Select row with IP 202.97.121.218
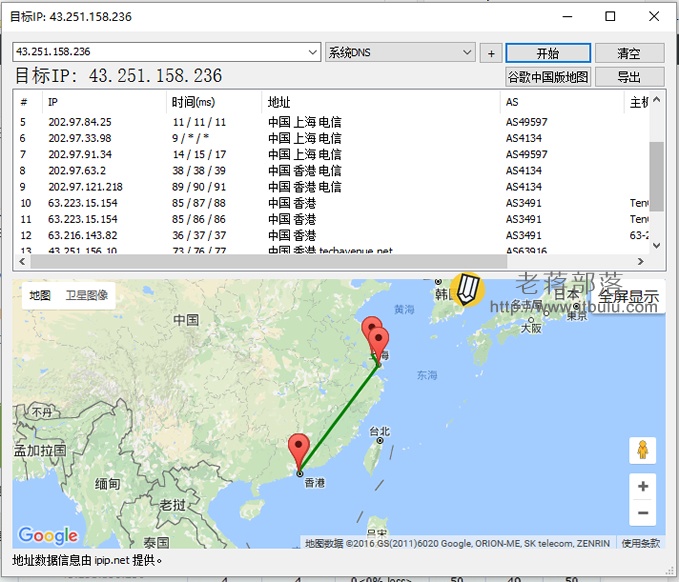Screen dimensions: 679x582 click(x=332, y=187)
